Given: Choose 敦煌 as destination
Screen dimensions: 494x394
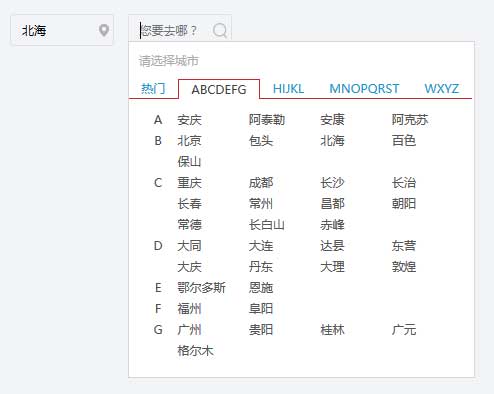Looking at the screenshot, I should [x=404, y=267].
